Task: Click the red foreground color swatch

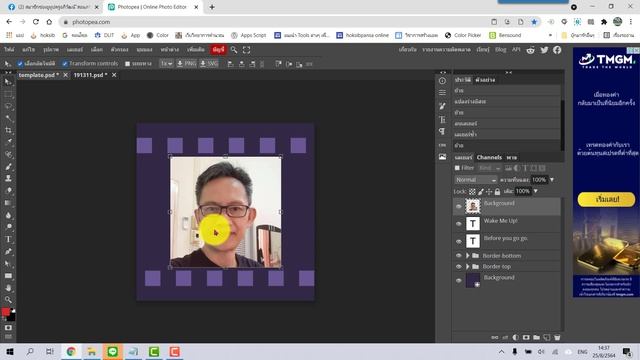Action: pos(5,312)
